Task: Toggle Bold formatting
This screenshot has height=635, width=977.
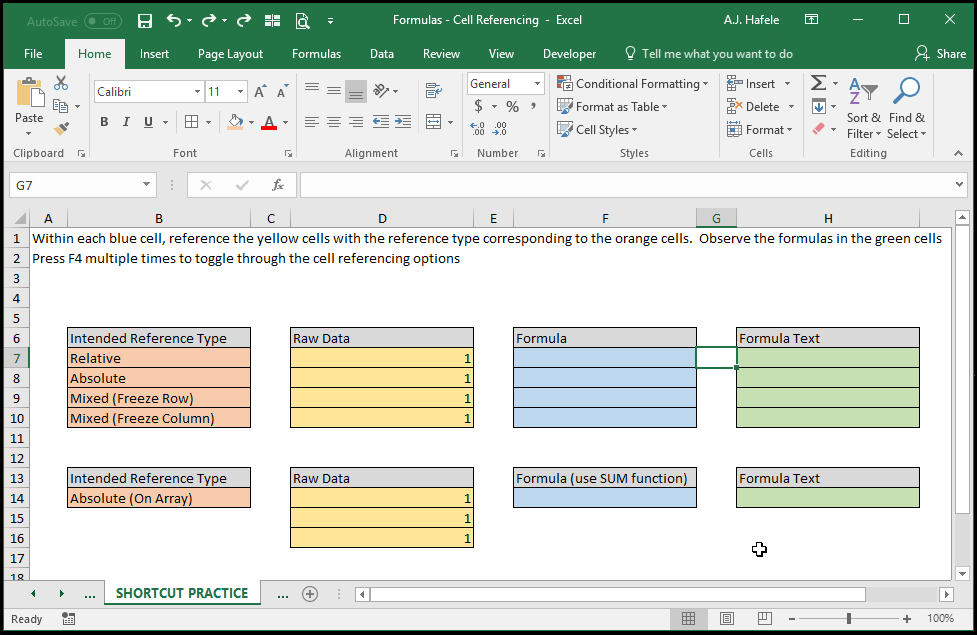Action: [104, 122]
